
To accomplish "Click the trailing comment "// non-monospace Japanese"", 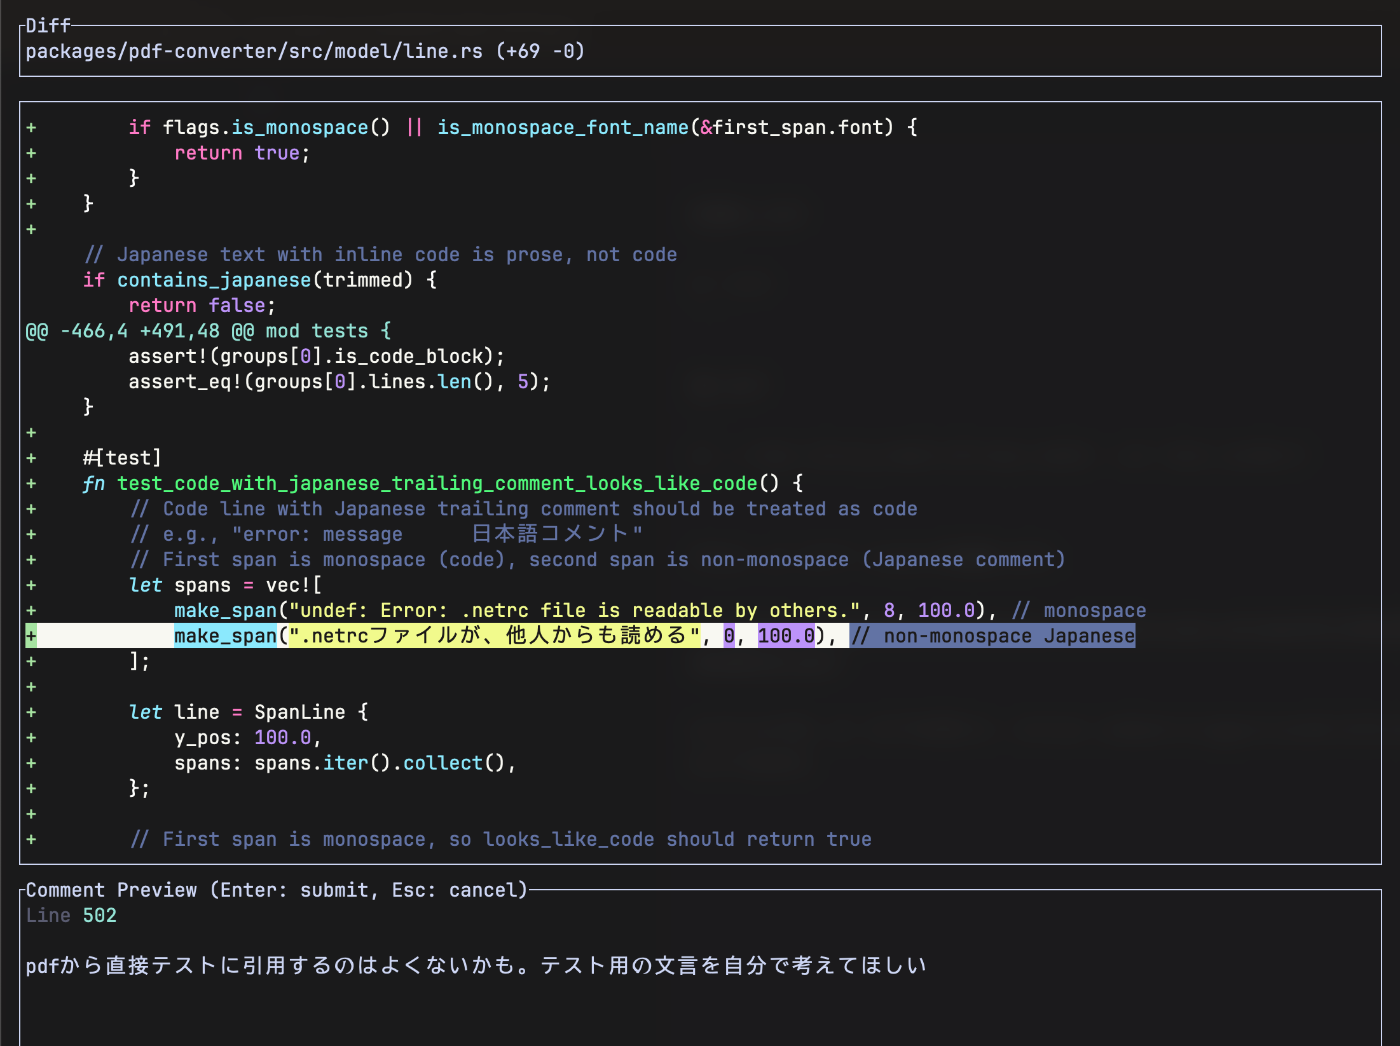I will (993, 636).
